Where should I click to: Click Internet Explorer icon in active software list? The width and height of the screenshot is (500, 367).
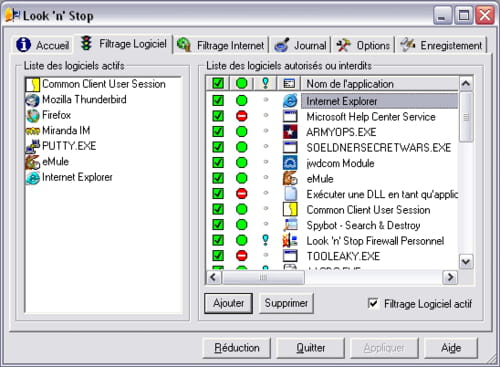pyautogui.click(x=33, y=177)
